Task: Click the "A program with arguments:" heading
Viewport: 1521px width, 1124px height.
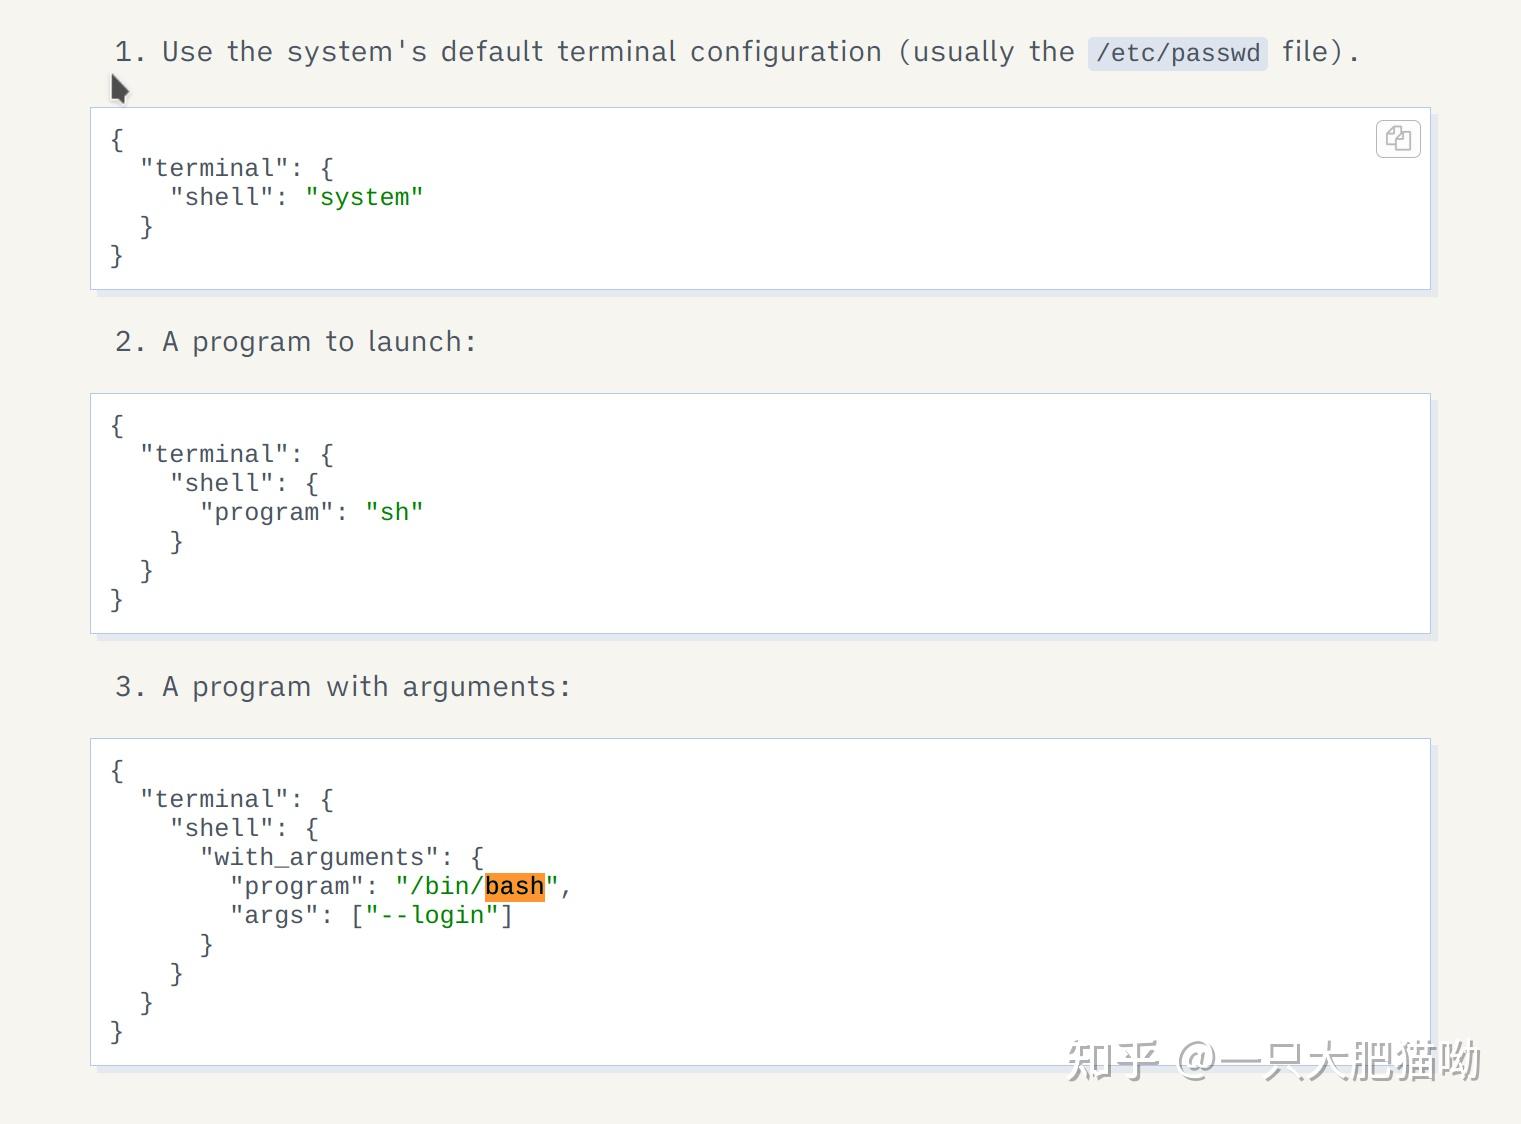Action: [366, 687]
